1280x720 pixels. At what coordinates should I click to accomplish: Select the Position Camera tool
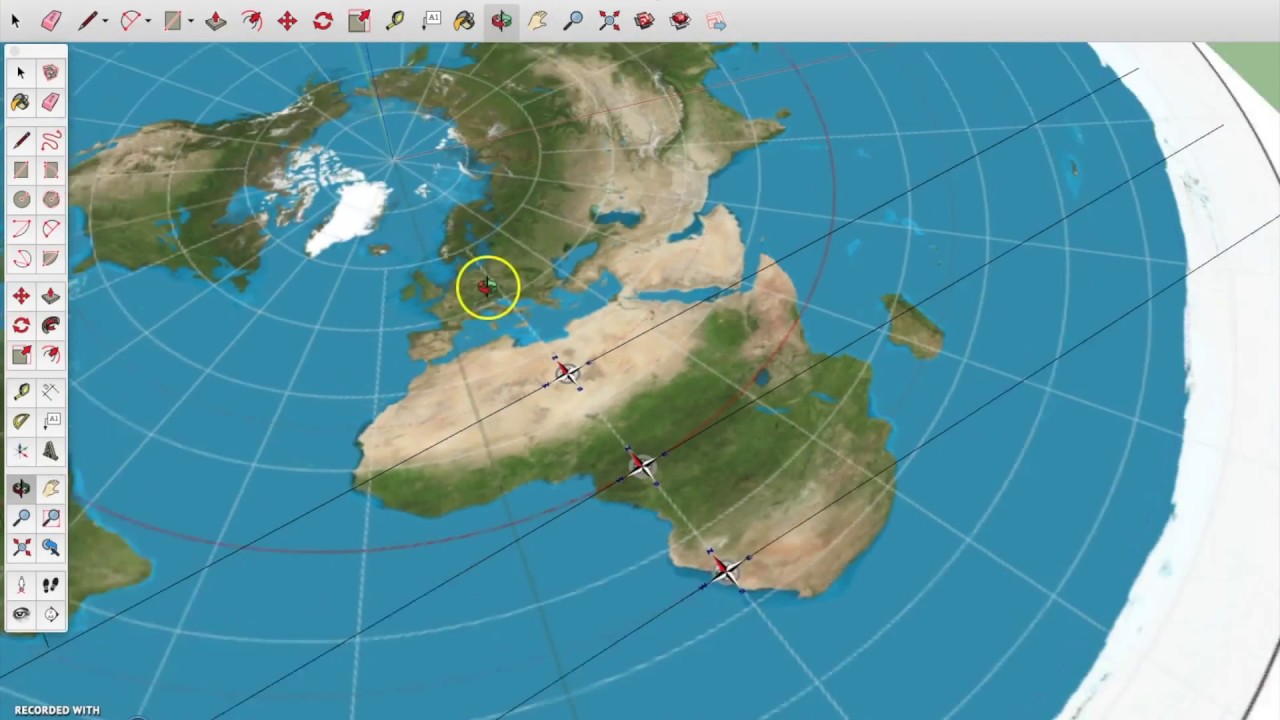coord(21,585)
